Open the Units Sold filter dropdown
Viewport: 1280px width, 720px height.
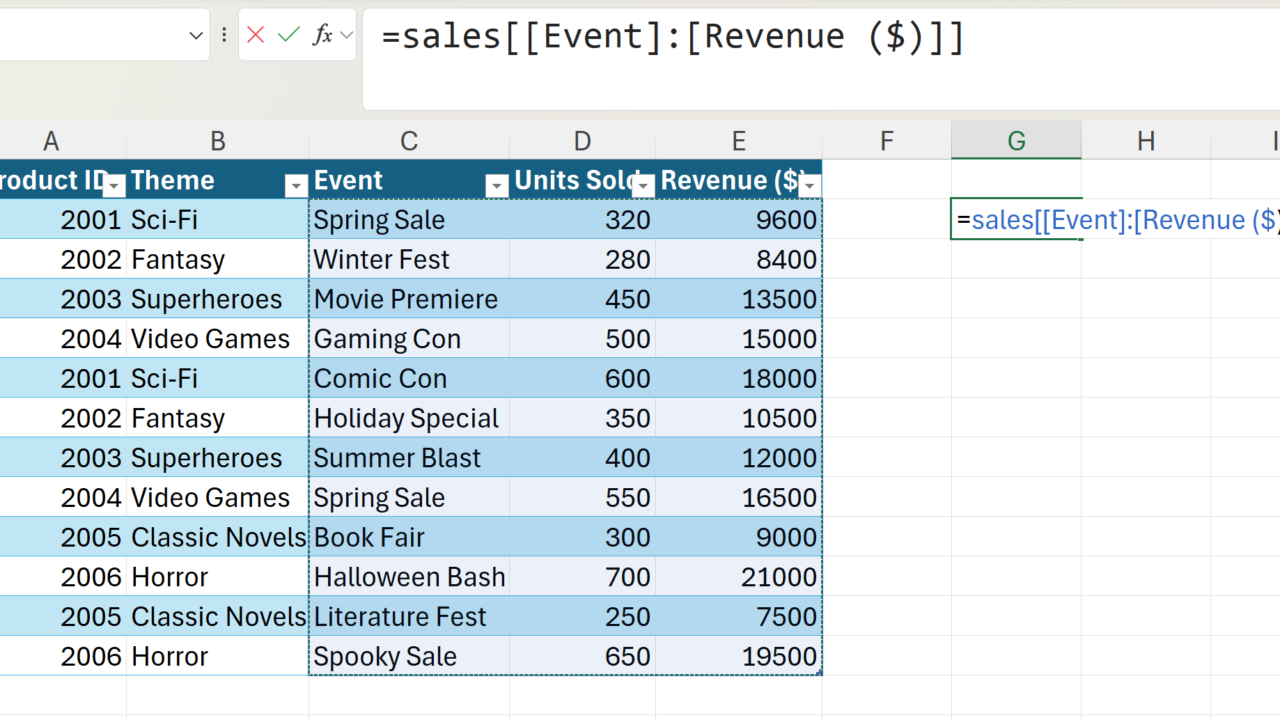click(644, 185)
